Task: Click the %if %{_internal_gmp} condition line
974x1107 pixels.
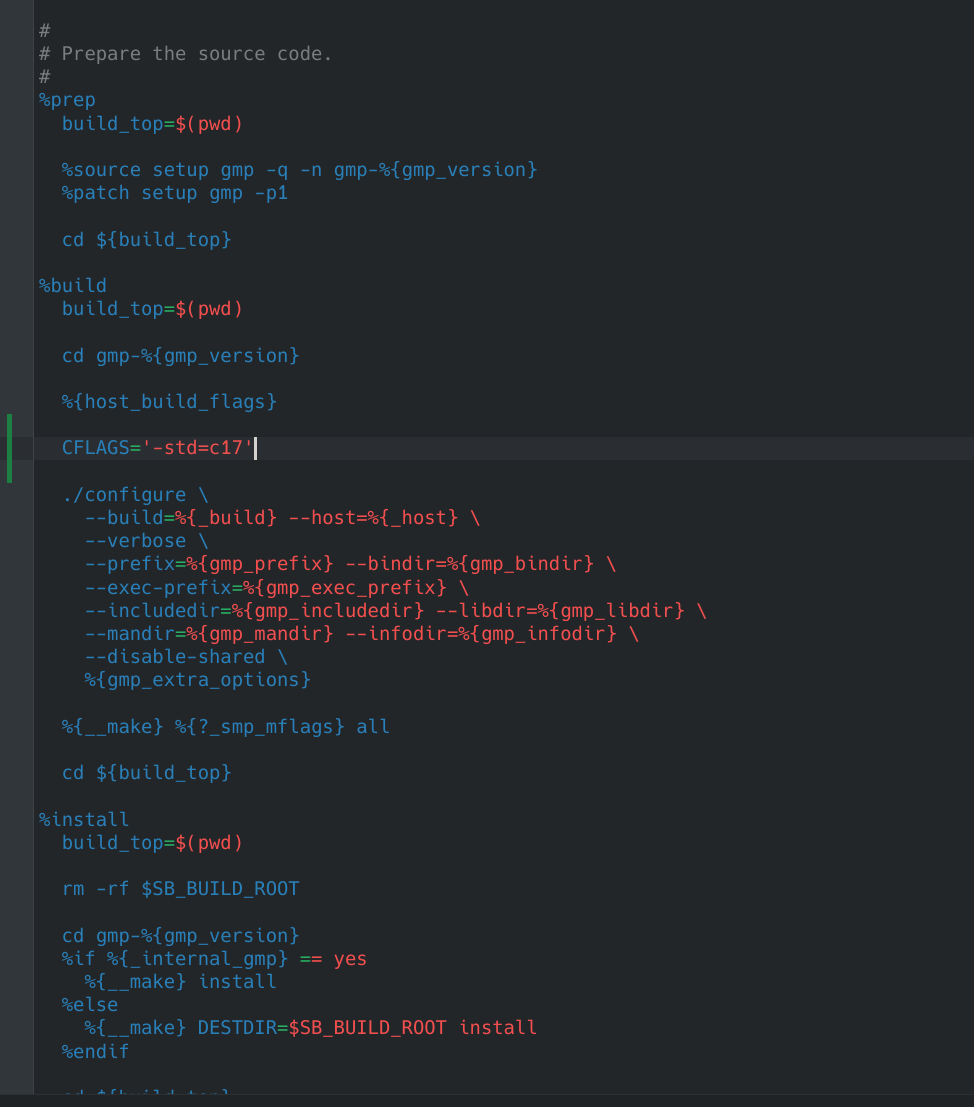Action: [214, 959]
